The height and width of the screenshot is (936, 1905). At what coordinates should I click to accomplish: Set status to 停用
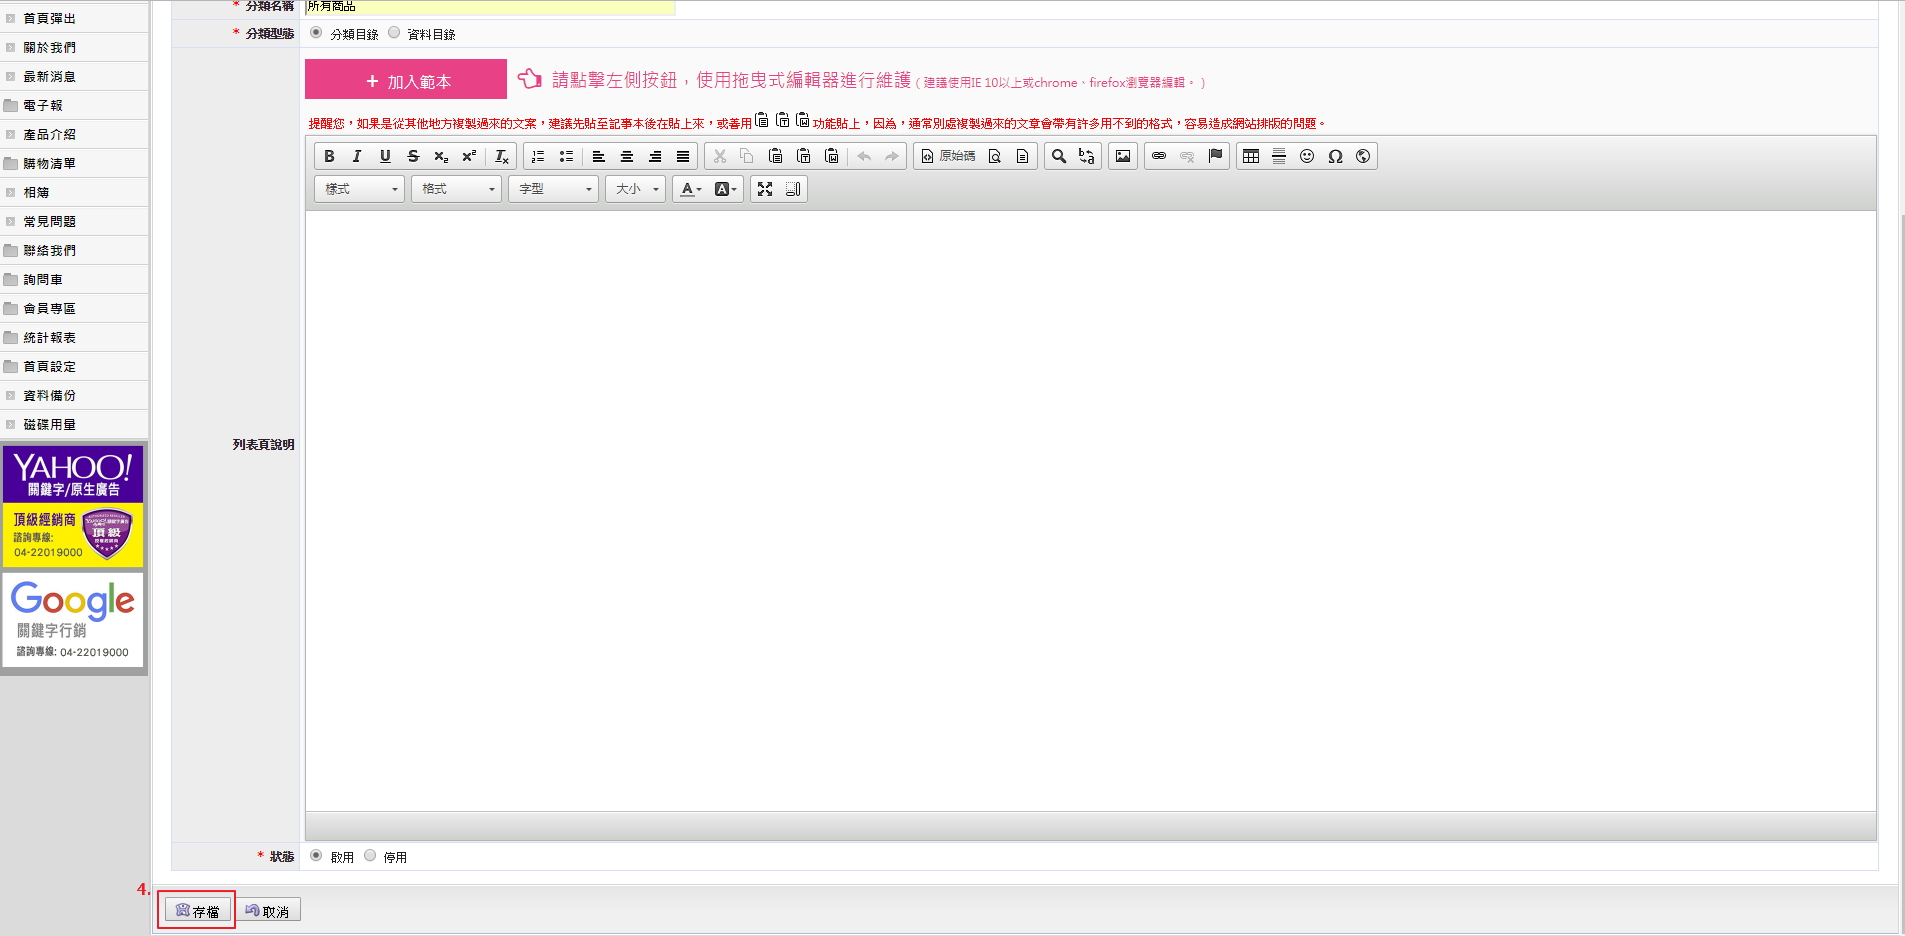(371, 856)
